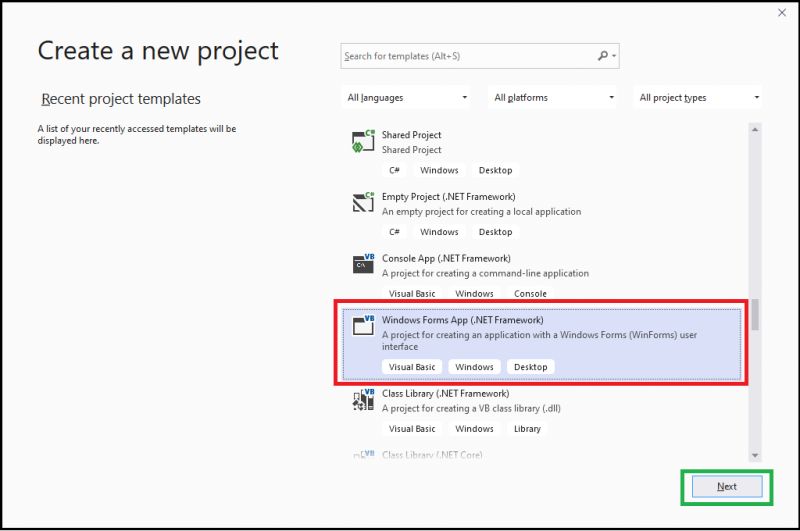Click Windows tag under Console App
800x531 pixels.
click(x=474, y=294)
